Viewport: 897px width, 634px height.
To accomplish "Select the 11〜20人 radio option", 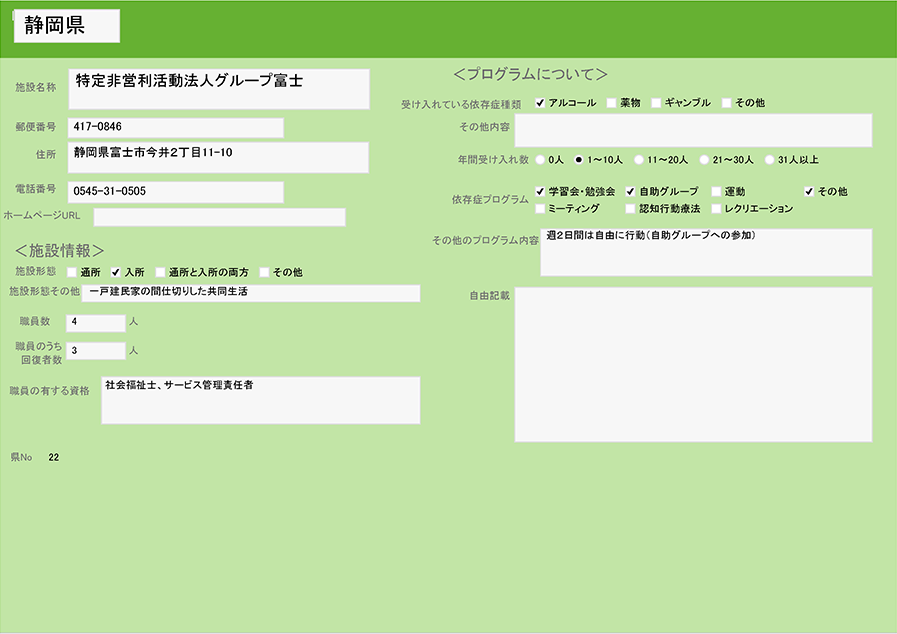I will click(x=639, y=159).
